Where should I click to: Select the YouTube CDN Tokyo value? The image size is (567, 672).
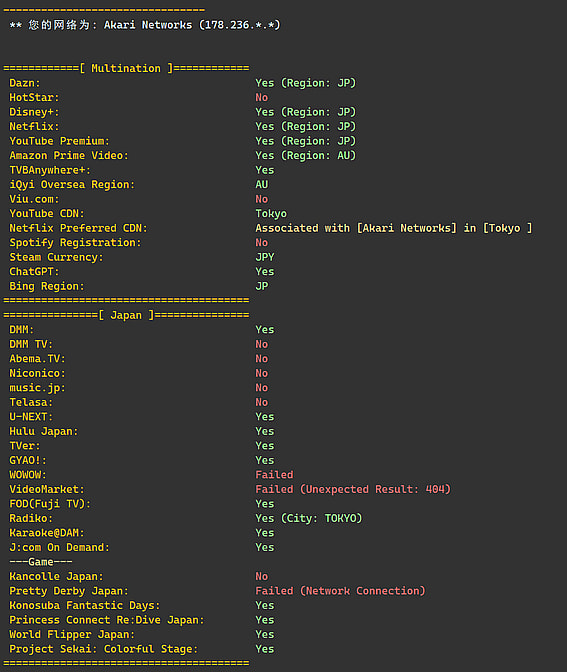pyautogui.click(x=271, y=213)
